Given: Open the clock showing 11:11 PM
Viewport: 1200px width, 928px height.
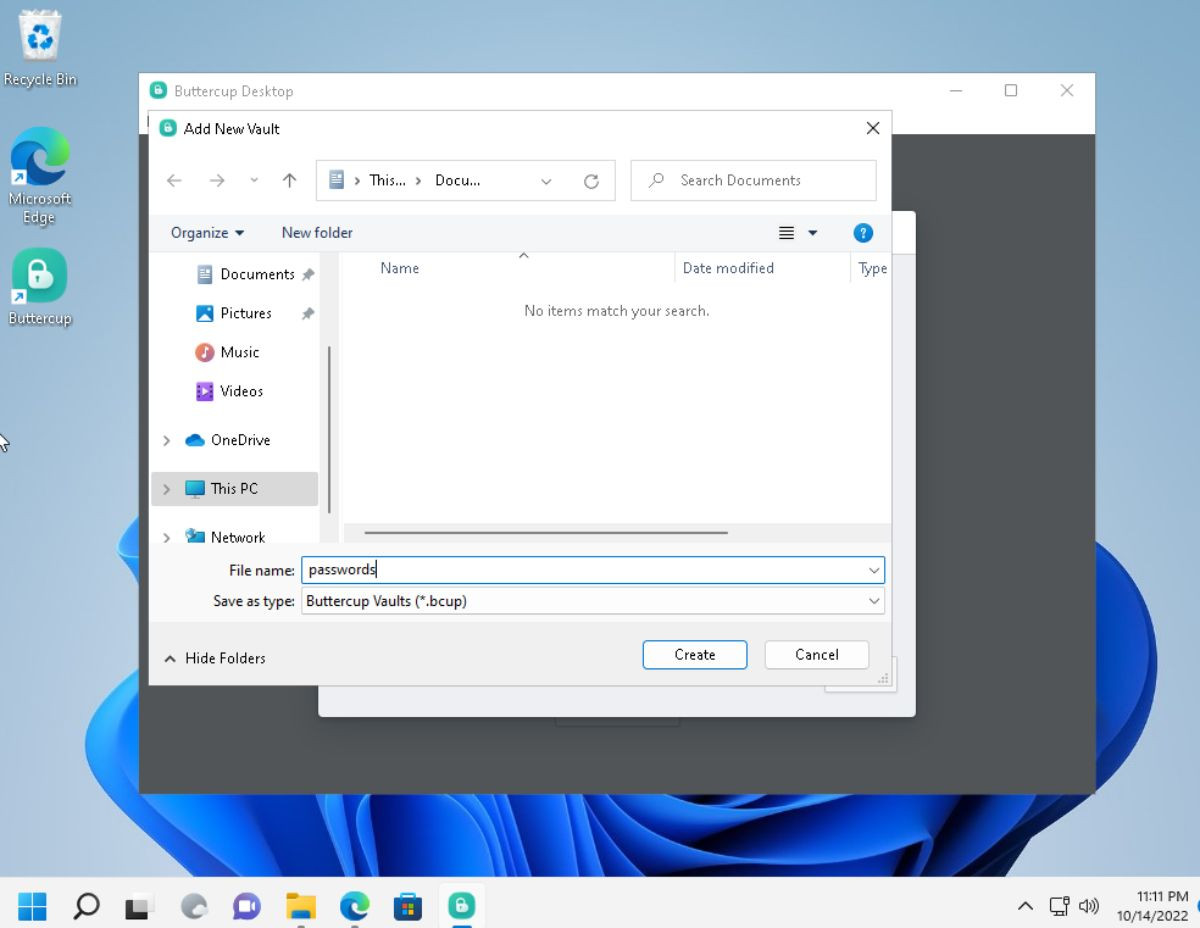Looking at the screenshot, I should pos(1152,906).
